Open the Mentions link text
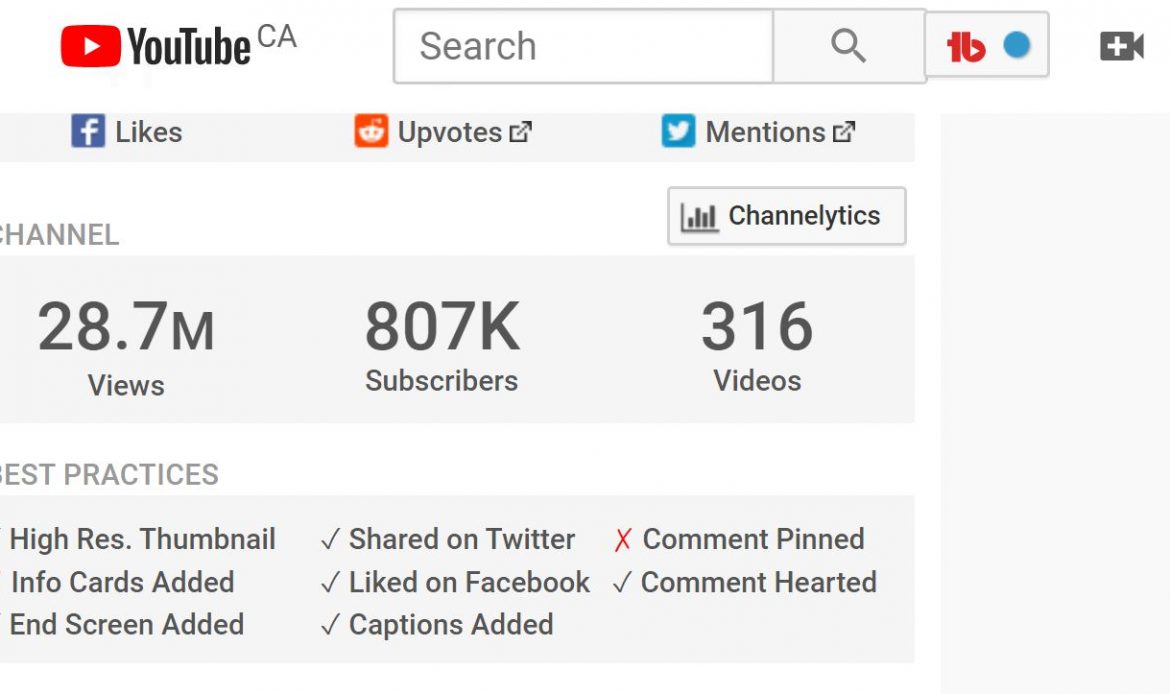Viewport: 1170px width, 694px height. coord(766,132)
